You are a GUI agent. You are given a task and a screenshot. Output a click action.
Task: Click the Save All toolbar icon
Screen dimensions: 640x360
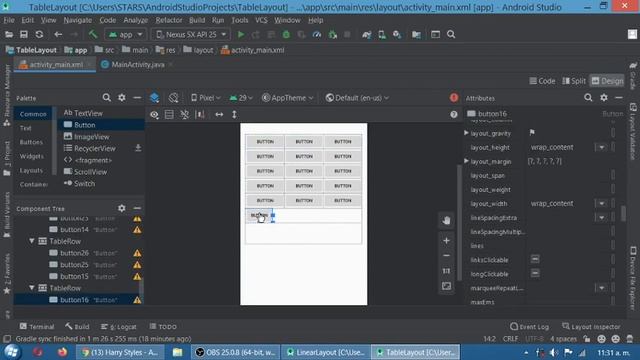pos(24,35)
